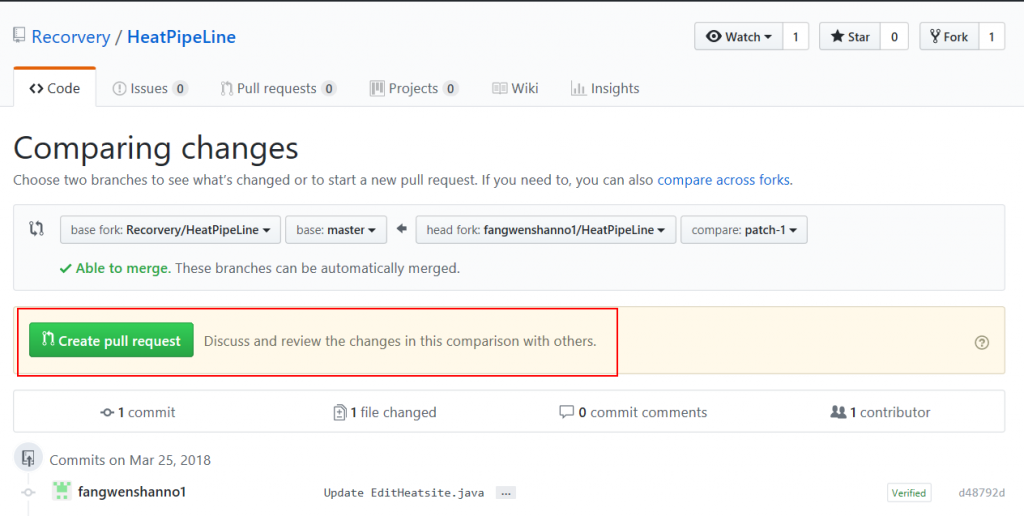Click 'These branches can be automatically merged' text
Image resolution: width=1024 pixels, height=516 pixels.
[x=317, y=268]
